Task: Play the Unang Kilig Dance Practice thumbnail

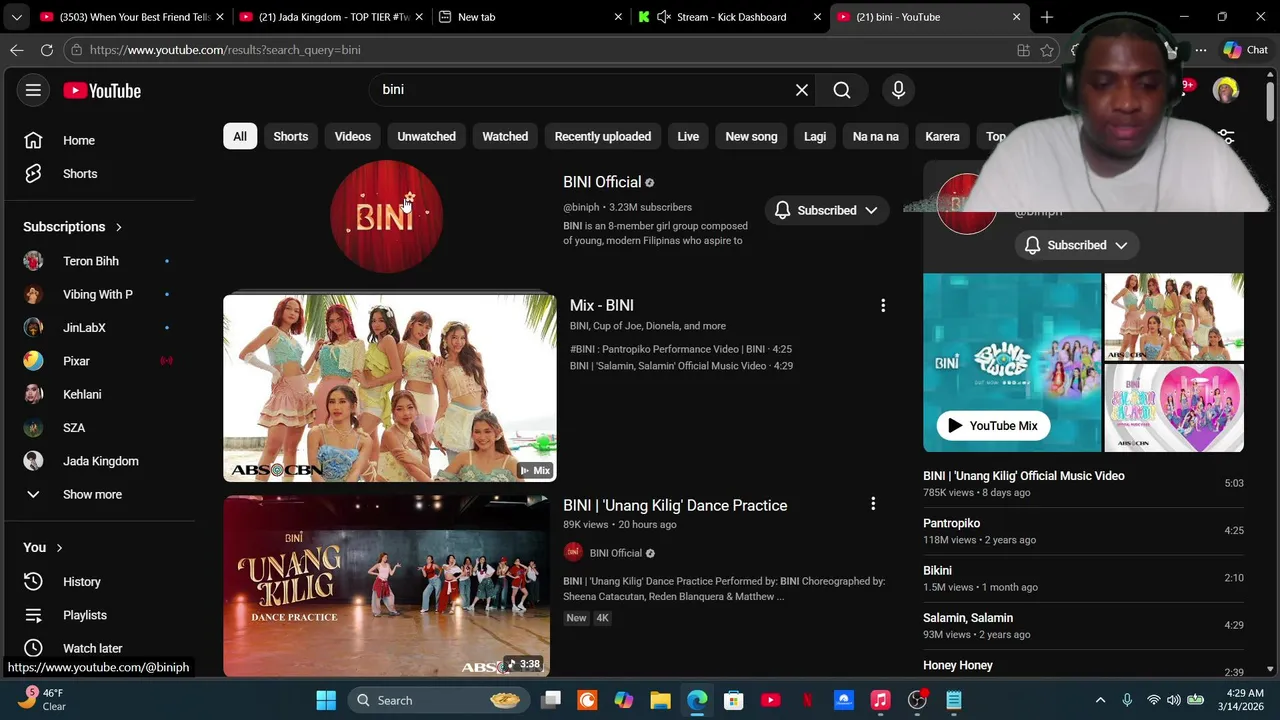Action: (386, 587)
